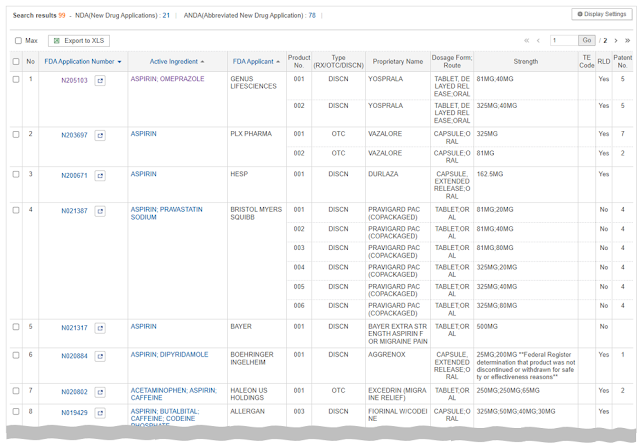640x446 pixels.
Task: Click the Patent No. column header
Action: coord(622,62)
